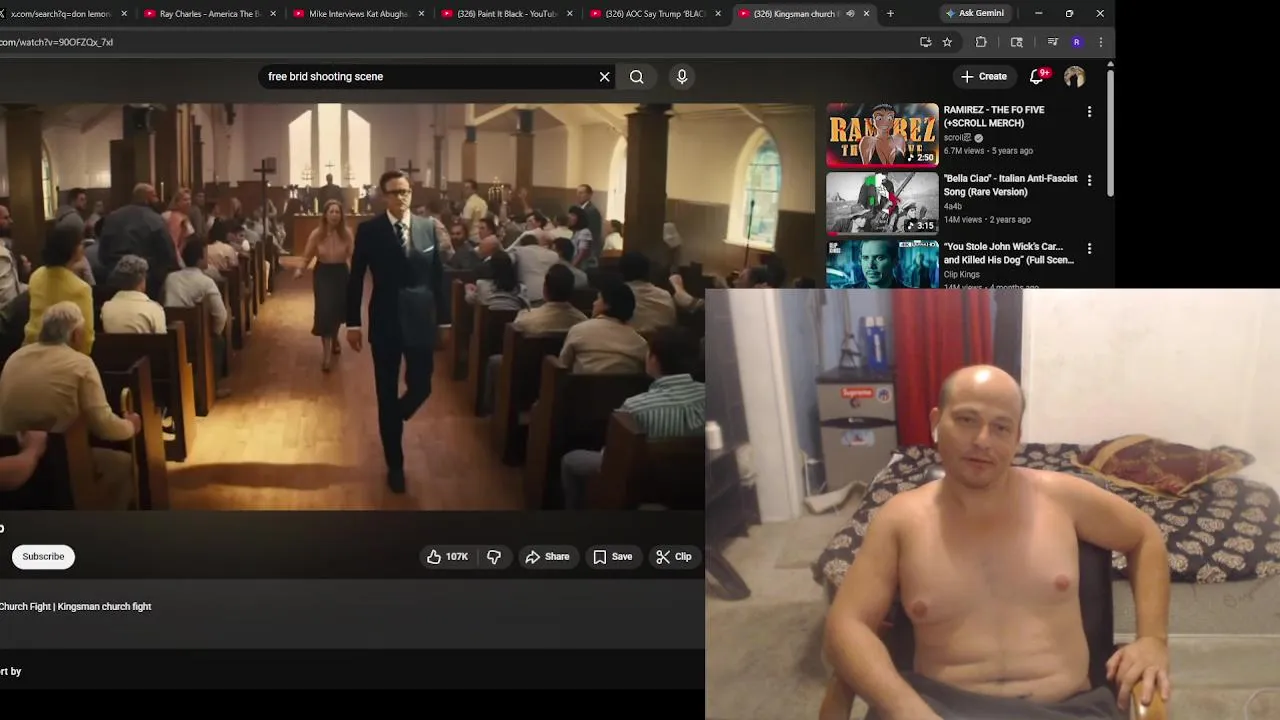The height and width of the screenshot is (720, 1280).
Task: Open the Chrome profile avatar
Action: point(1076,42)
